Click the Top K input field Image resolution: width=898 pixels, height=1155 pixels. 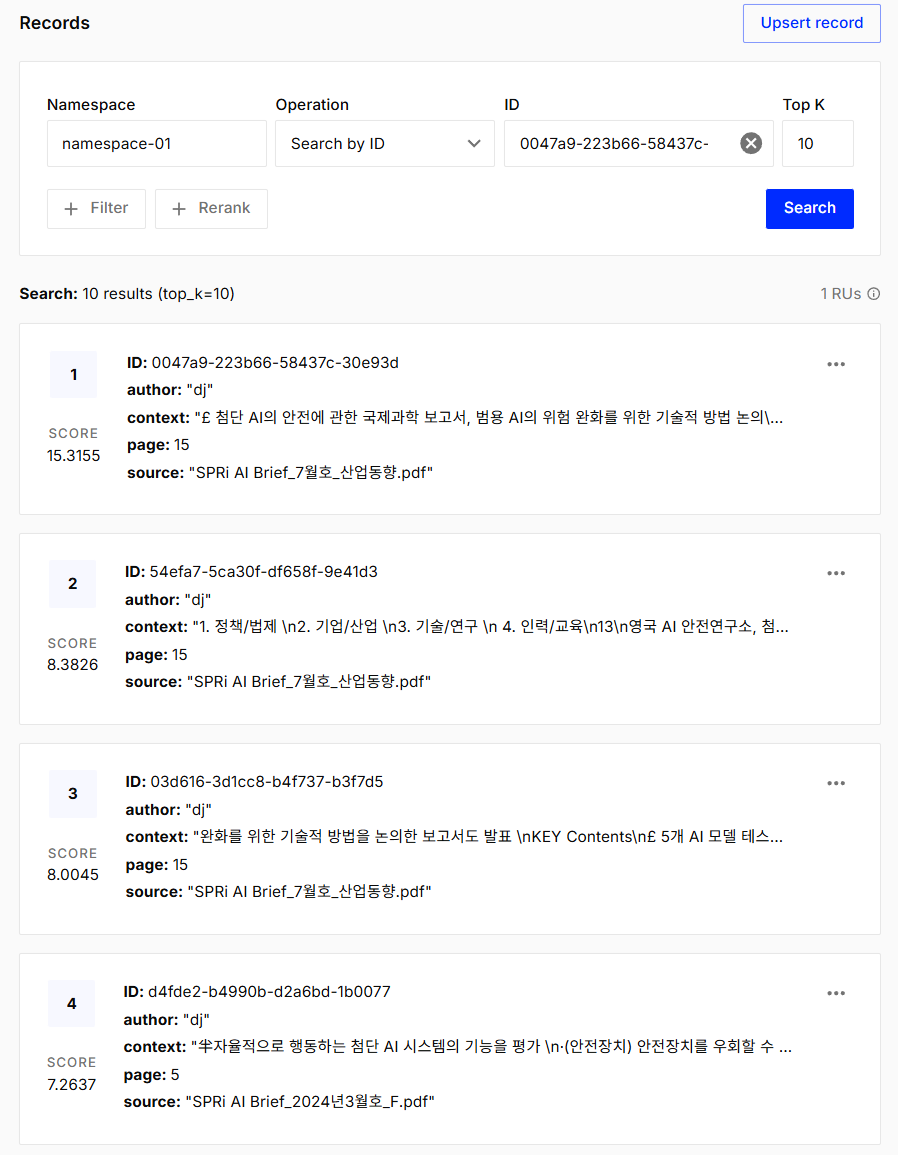[x=817, y=143]
